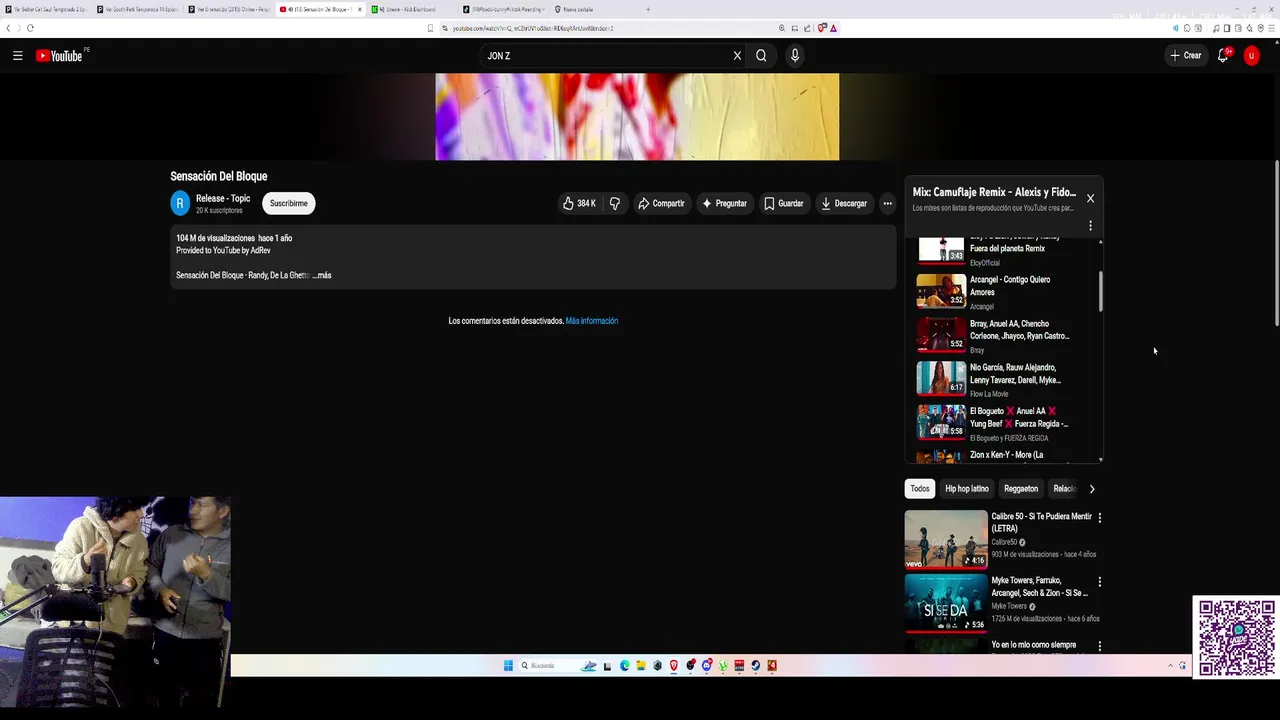
Task: Open the user account avatar
Action: pos(1251,56)
